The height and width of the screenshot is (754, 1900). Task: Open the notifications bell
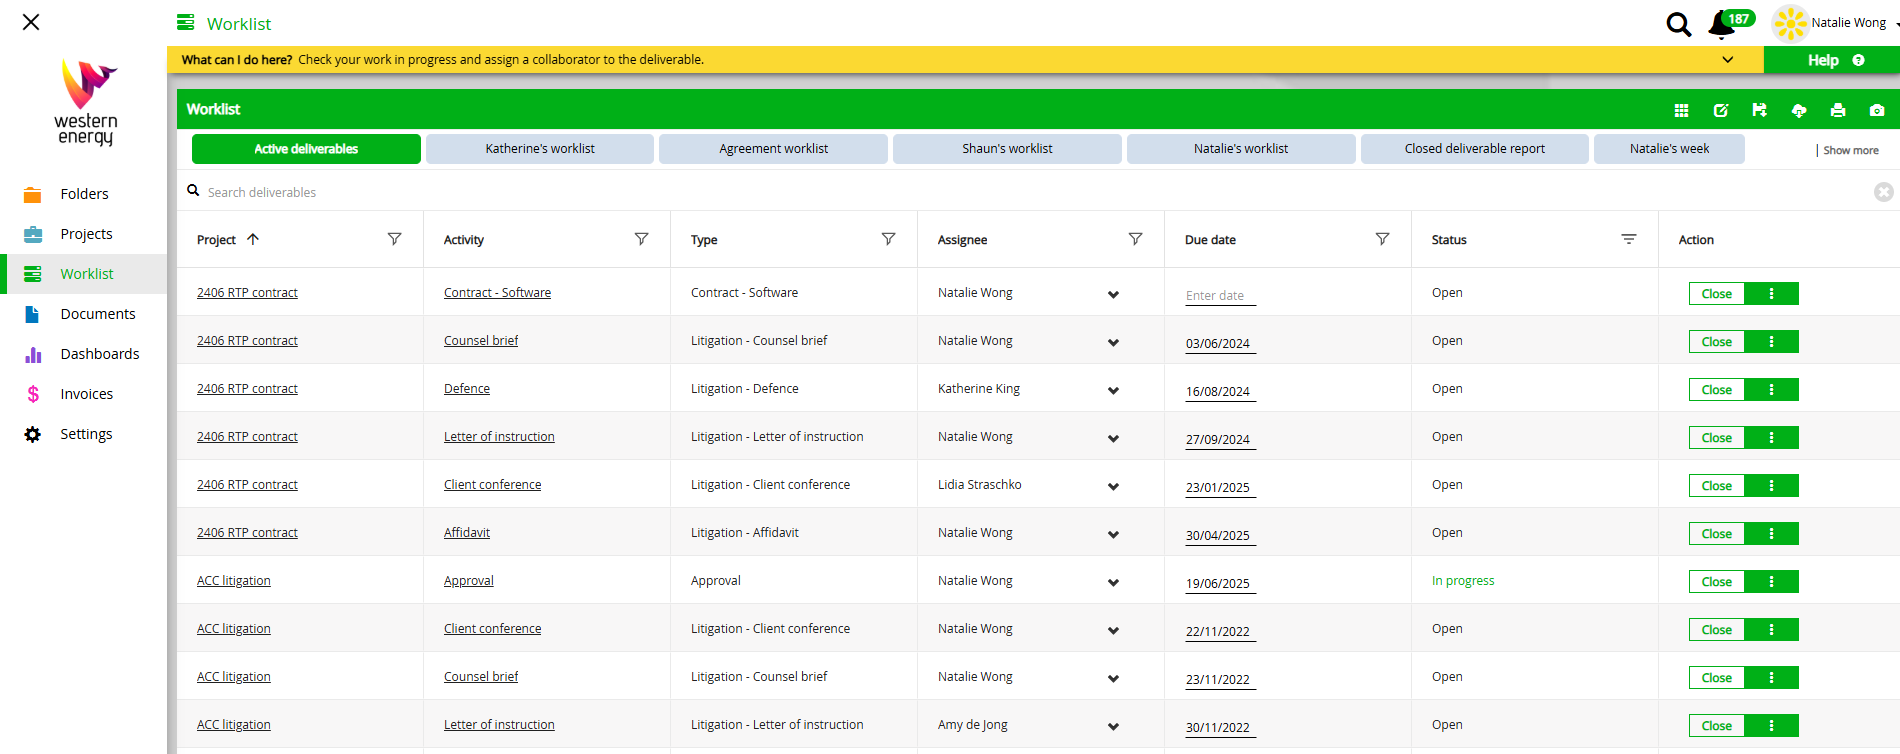(x=1721, y=24)
